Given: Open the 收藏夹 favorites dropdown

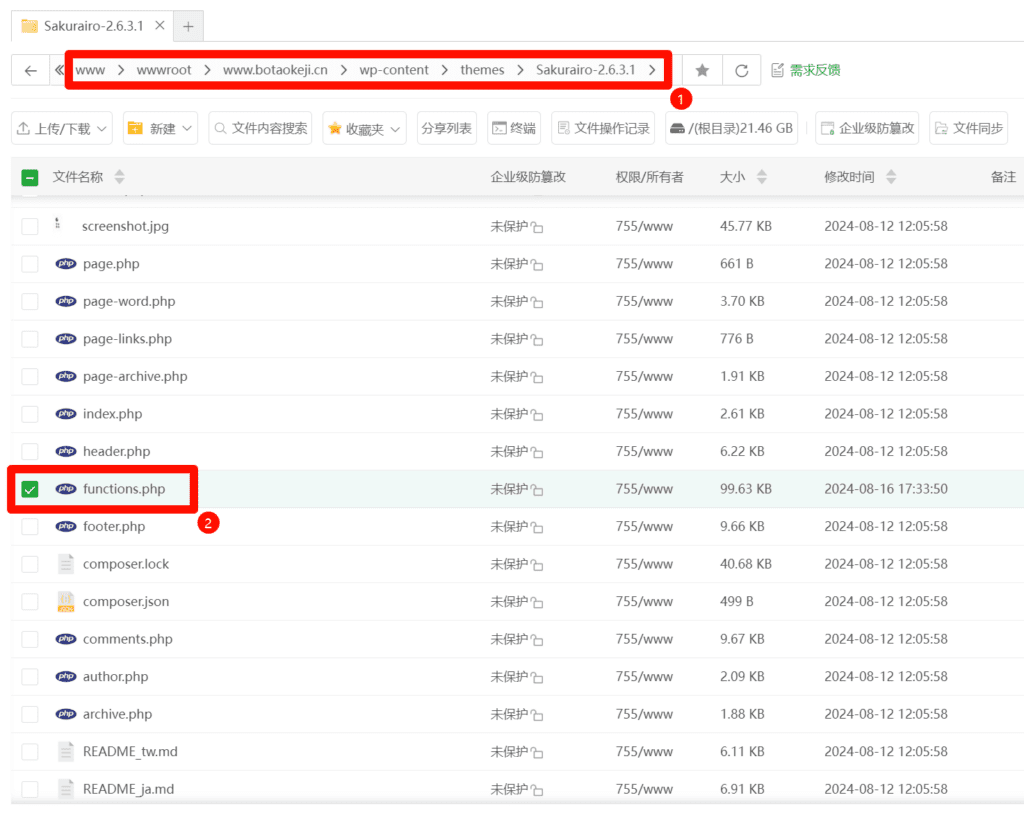Looking at the screenshot, I should [x=363, y=127].
